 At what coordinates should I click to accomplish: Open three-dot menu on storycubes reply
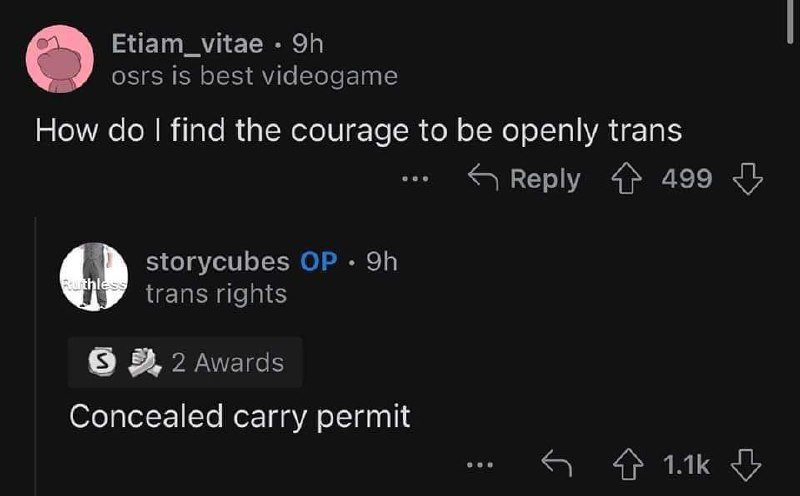click(x=480, y=465)
